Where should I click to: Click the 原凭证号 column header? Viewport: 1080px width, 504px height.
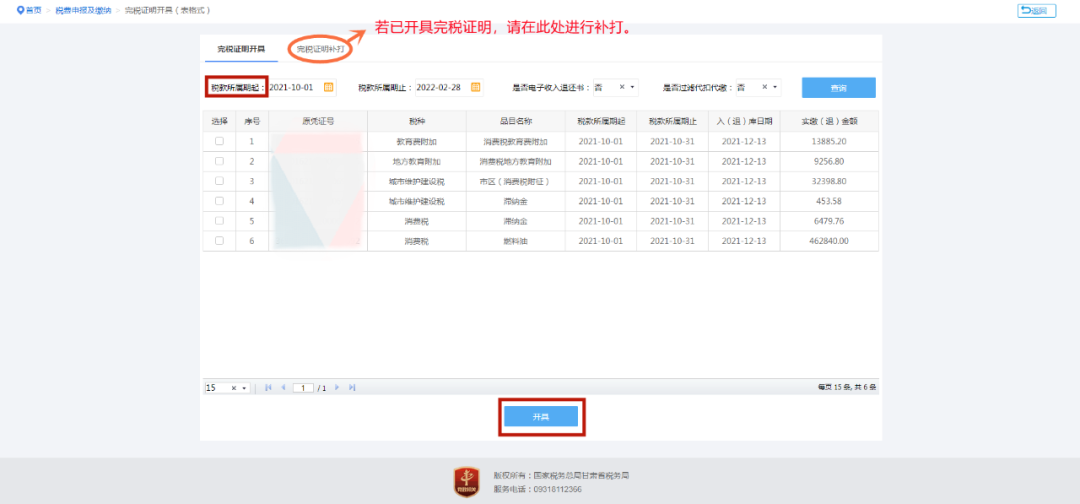pyautogui.click(x=318, y=121)
